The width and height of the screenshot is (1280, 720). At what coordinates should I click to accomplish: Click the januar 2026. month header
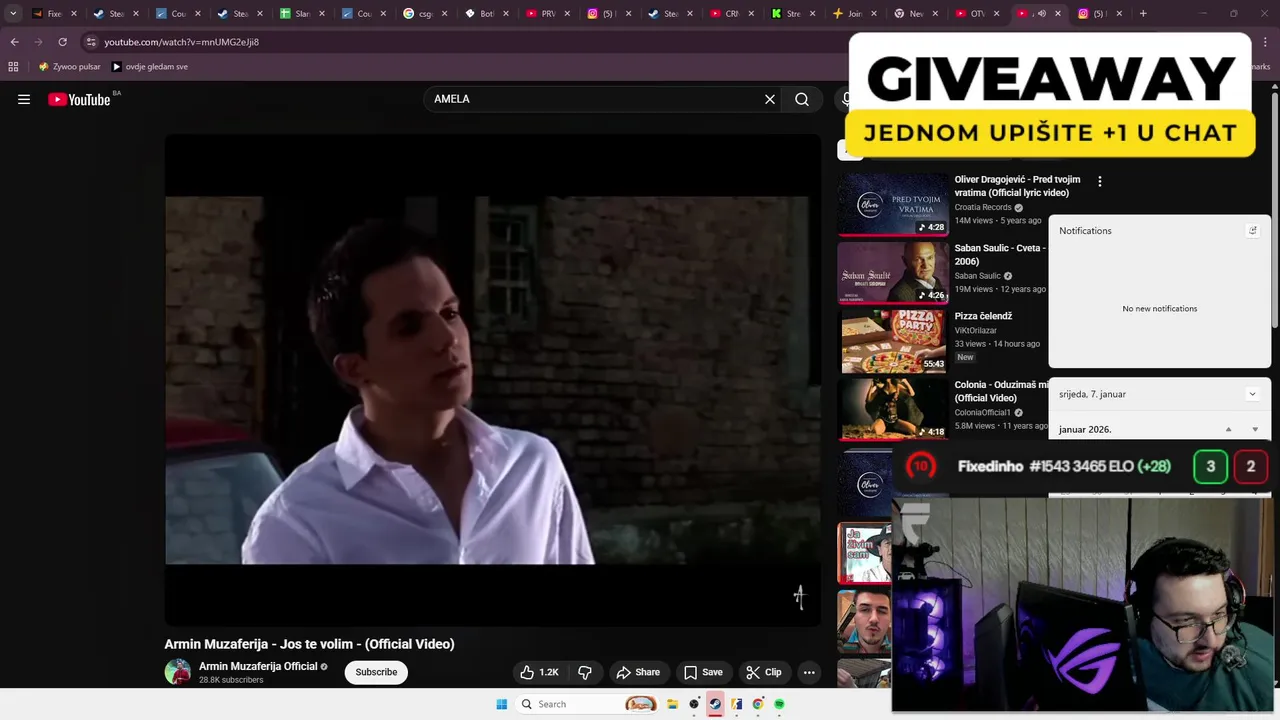[1085, 429]
